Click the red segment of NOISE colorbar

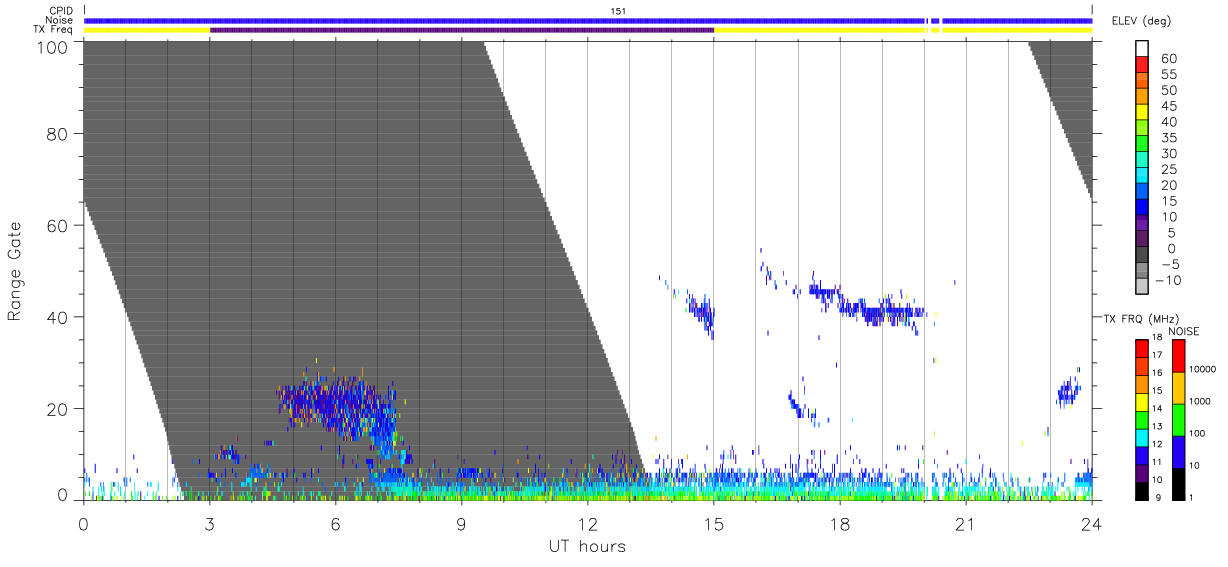pos(1179,355)
